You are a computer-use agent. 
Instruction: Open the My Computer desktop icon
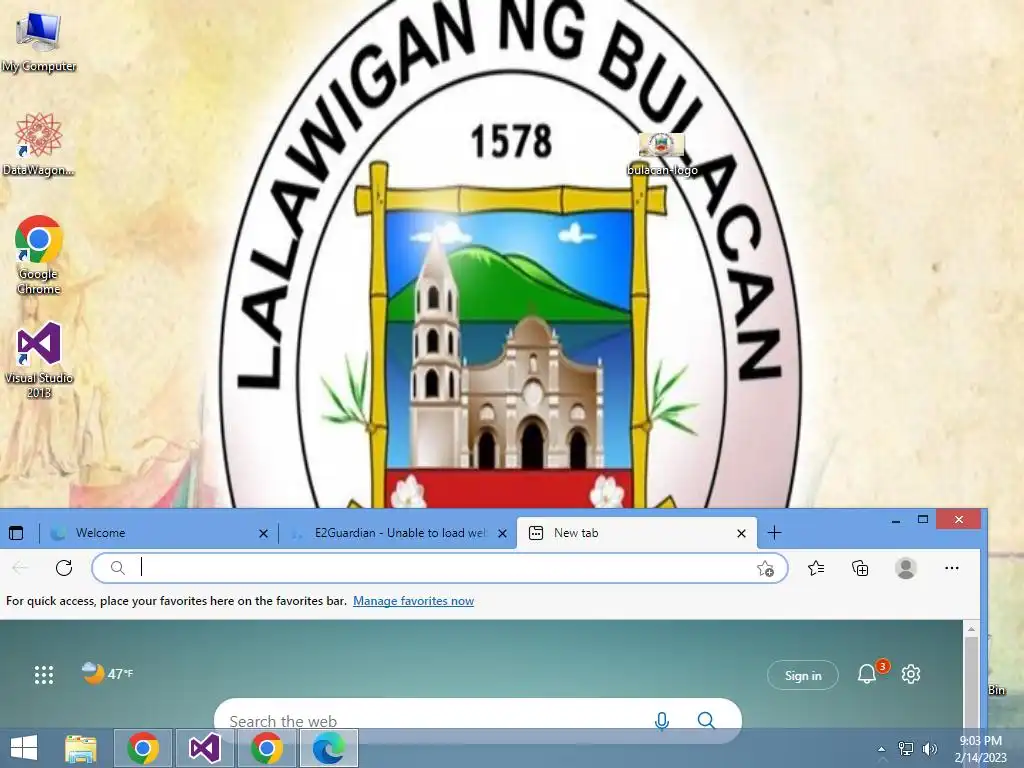point(39,41)
